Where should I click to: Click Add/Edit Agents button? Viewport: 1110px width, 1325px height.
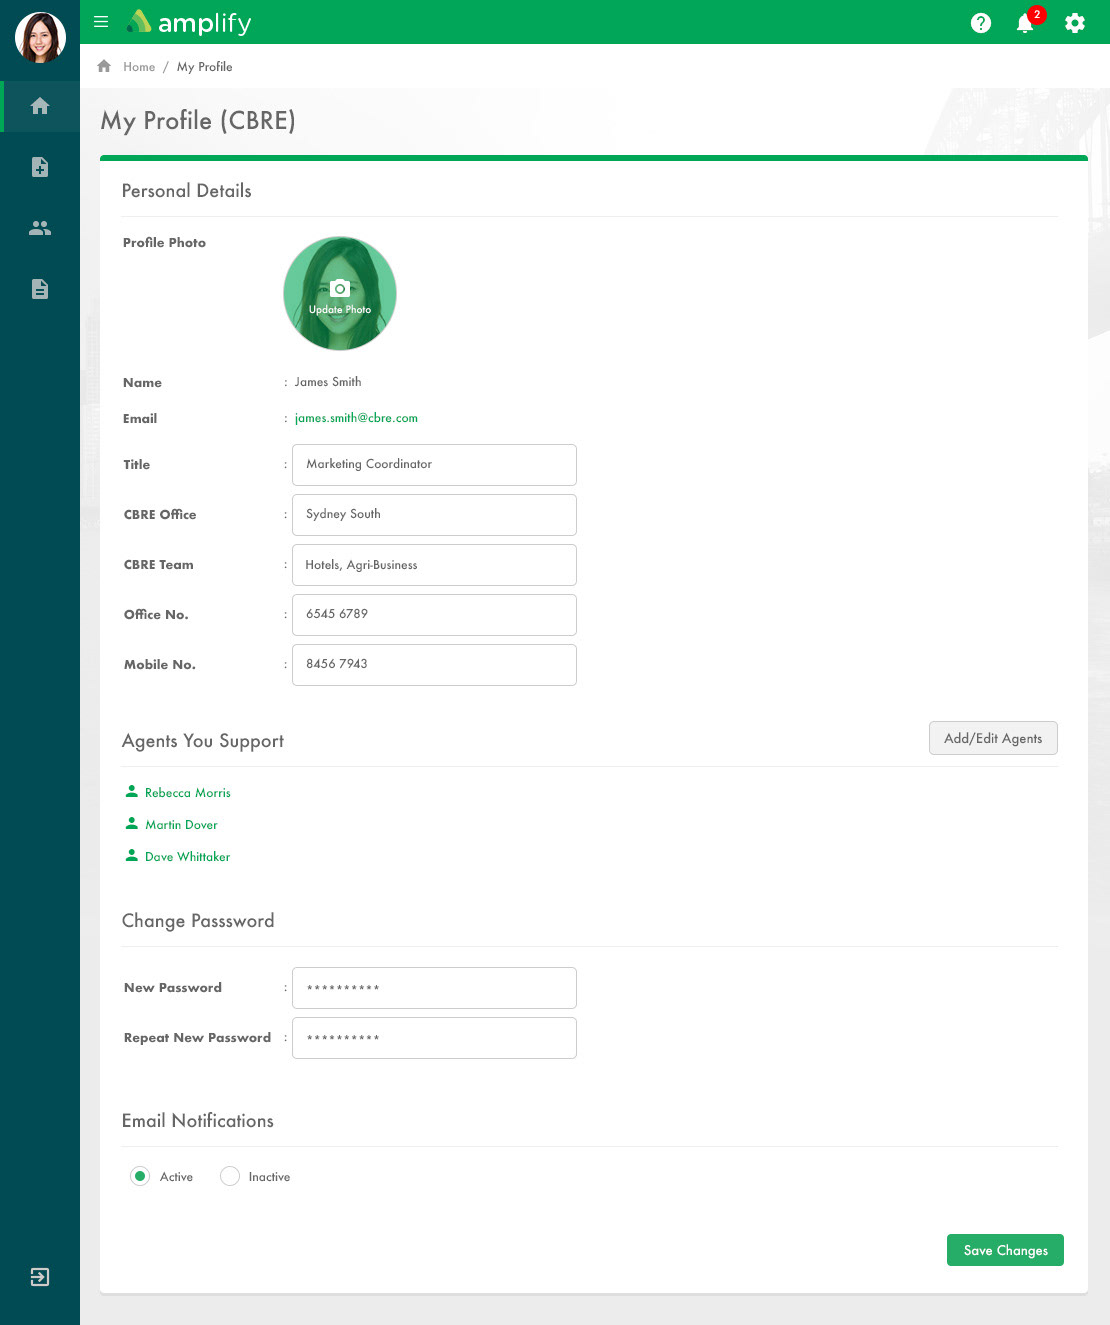pyautogui.click(x=993, y=738)
